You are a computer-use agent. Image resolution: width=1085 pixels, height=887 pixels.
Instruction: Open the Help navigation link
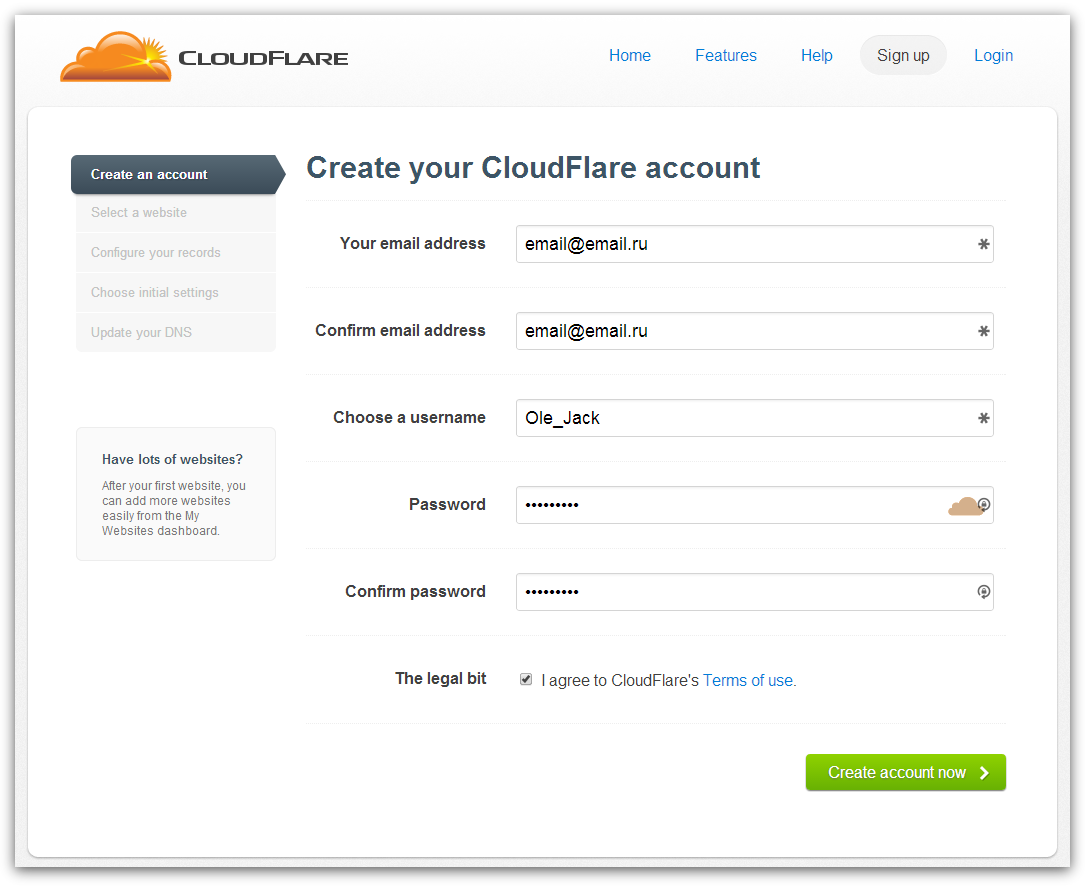click(817, 55)
